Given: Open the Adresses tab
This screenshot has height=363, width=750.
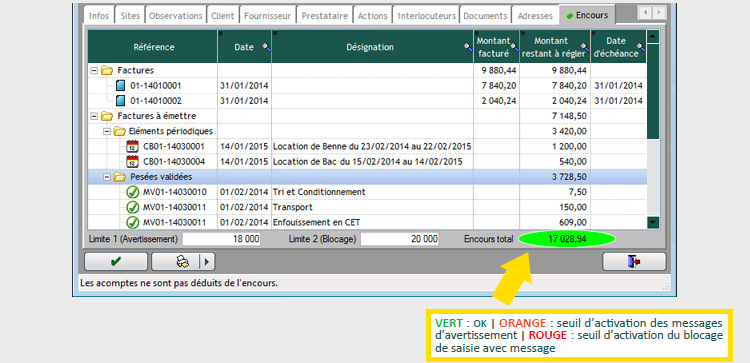Looking at the screenshot, I should tap(535, 16).
